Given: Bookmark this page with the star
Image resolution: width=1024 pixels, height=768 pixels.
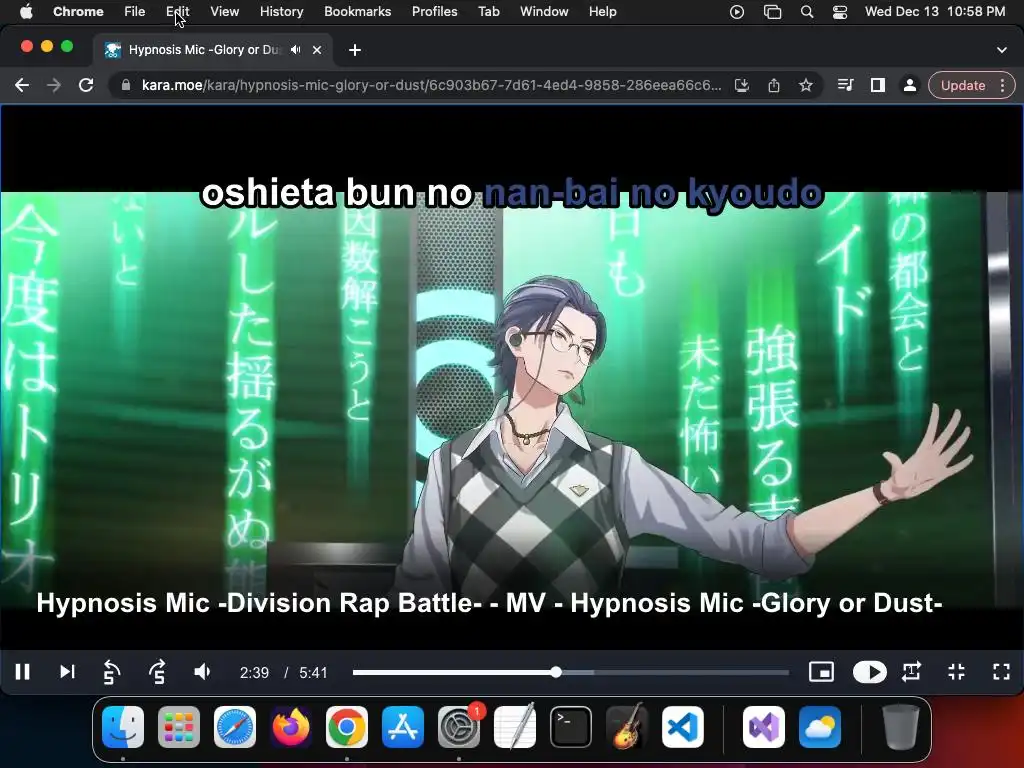Looking at the screenshot, I should (806, 86).
